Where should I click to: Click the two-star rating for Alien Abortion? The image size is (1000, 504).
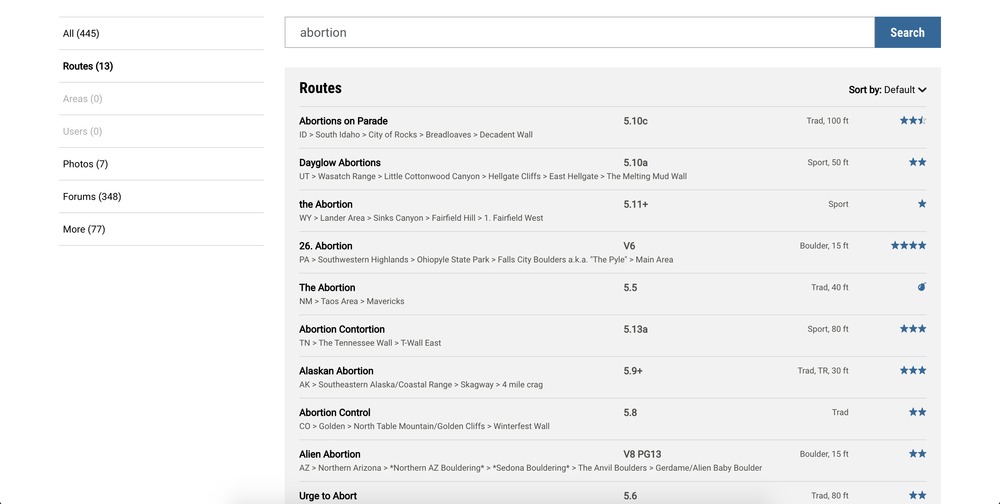coord(917,454)
